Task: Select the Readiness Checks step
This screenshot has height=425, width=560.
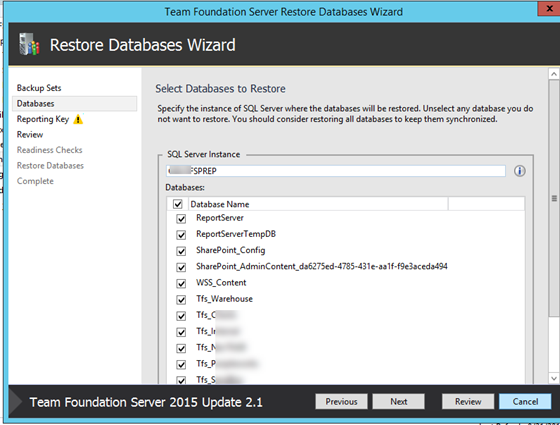Action: coord(50,150)
